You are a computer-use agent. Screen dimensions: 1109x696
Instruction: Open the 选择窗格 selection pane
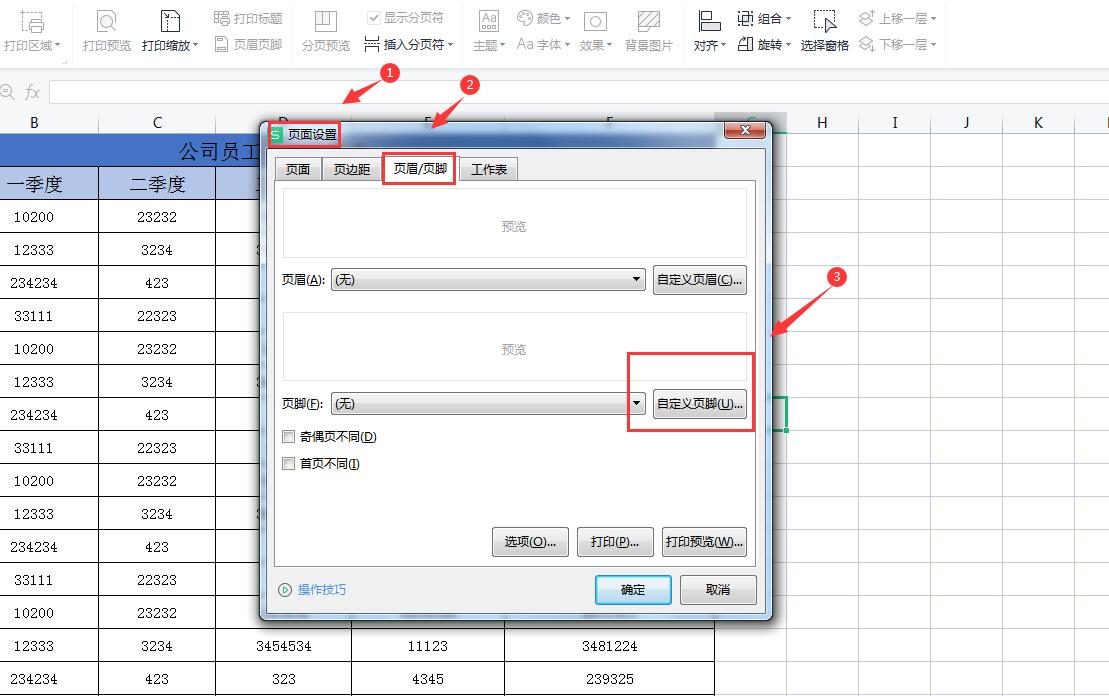tap(825, 31)
